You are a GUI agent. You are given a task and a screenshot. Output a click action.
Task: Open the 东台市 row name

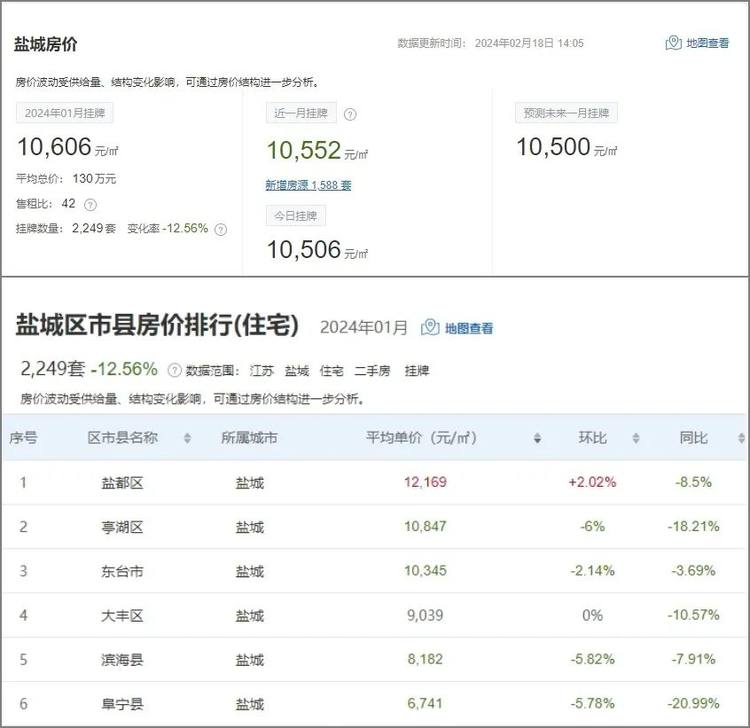122,571
